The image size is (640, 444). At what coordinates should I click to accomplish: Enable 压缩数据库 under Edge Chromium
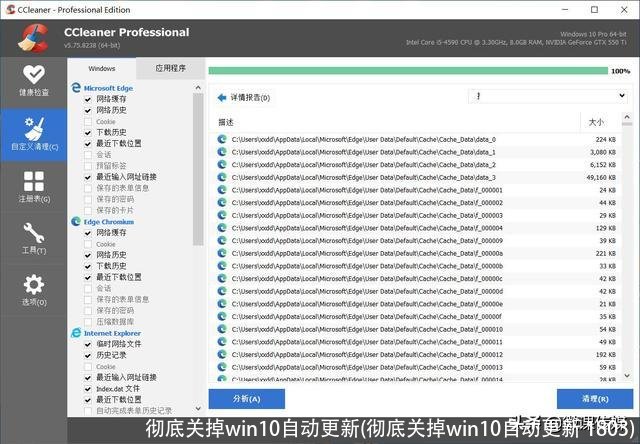[x=88, y=322]
